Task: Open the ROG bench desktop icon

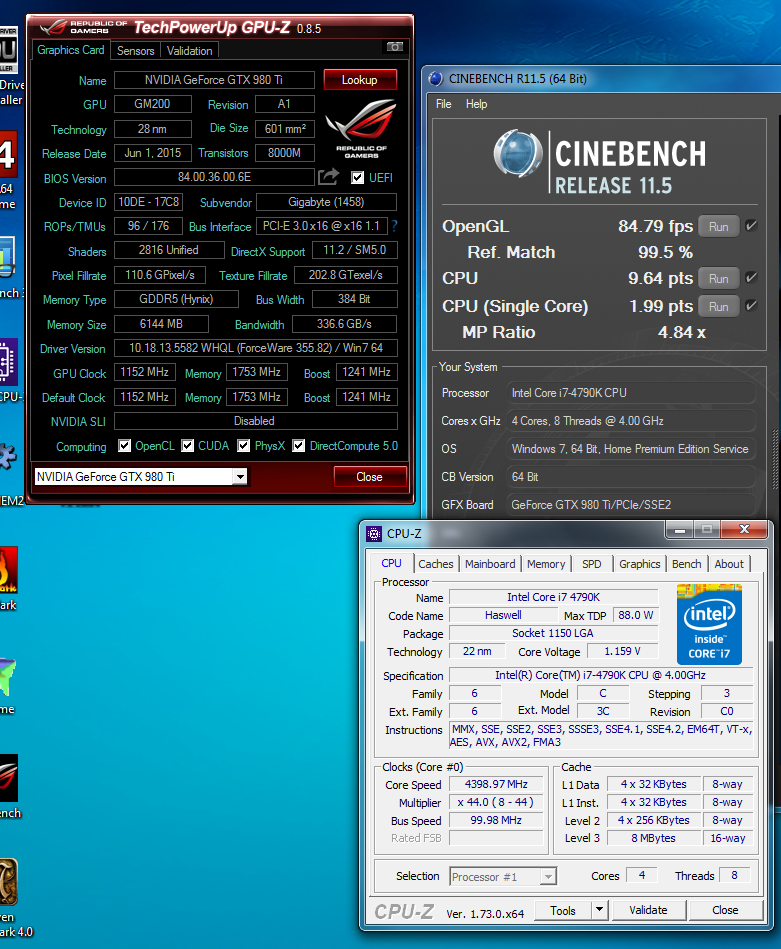Action: tap(8, 778)
